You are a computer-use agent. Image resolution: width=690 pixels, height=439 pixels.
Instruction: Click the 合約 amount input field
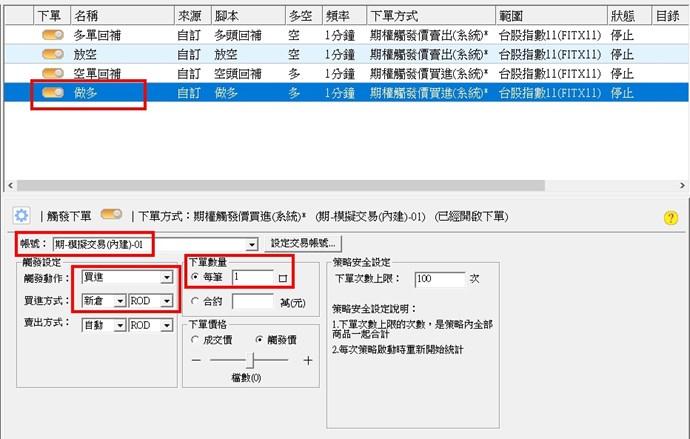coord(253,302)
